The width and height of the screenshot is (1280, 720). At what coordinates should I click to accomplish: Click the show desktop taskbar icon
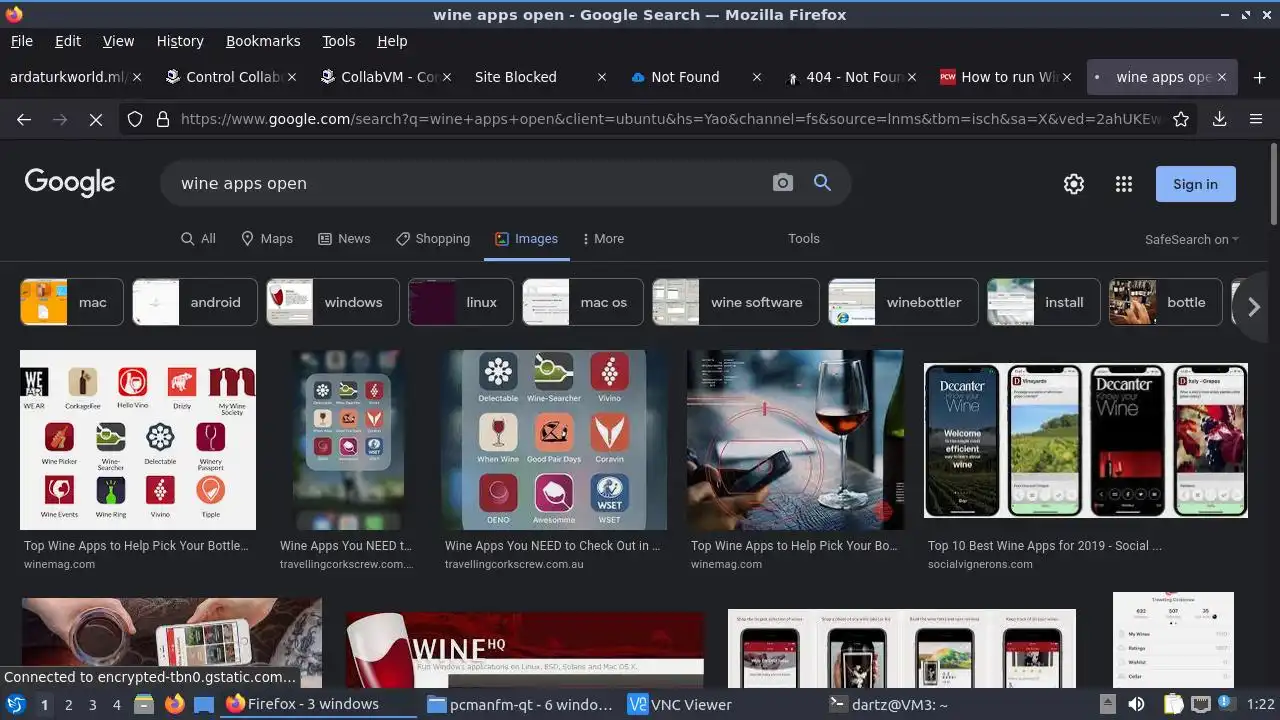[204, 704]
